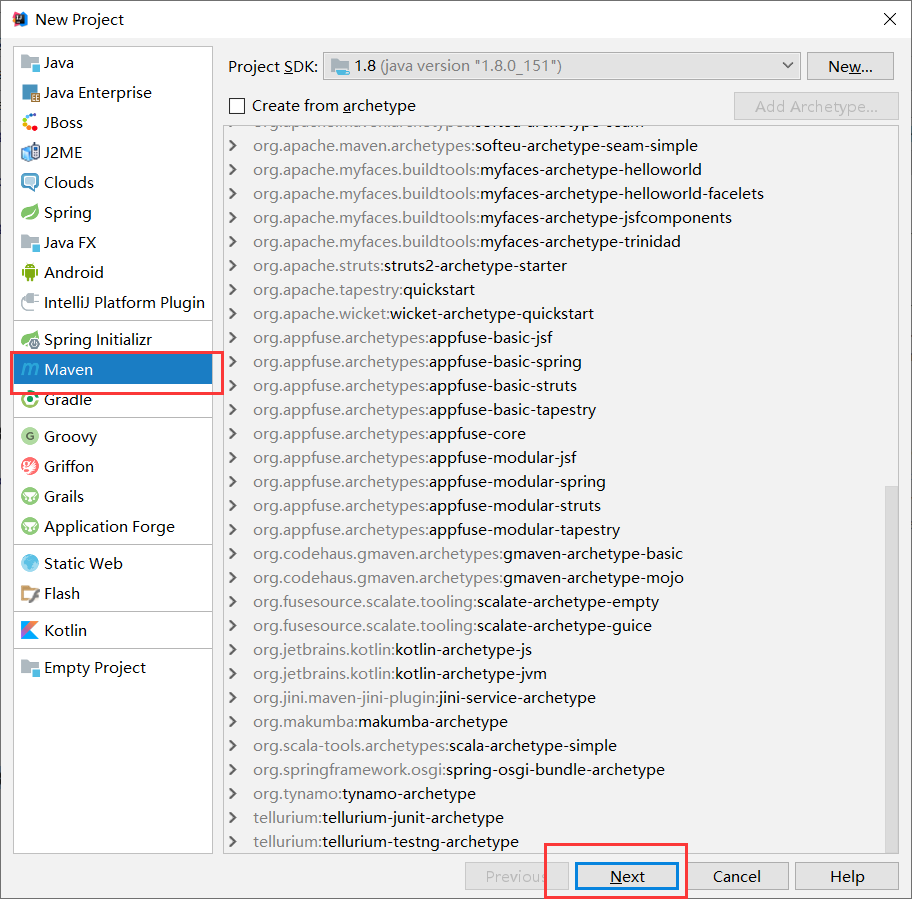Expand scala-archetype-simple node

(233, 745)
